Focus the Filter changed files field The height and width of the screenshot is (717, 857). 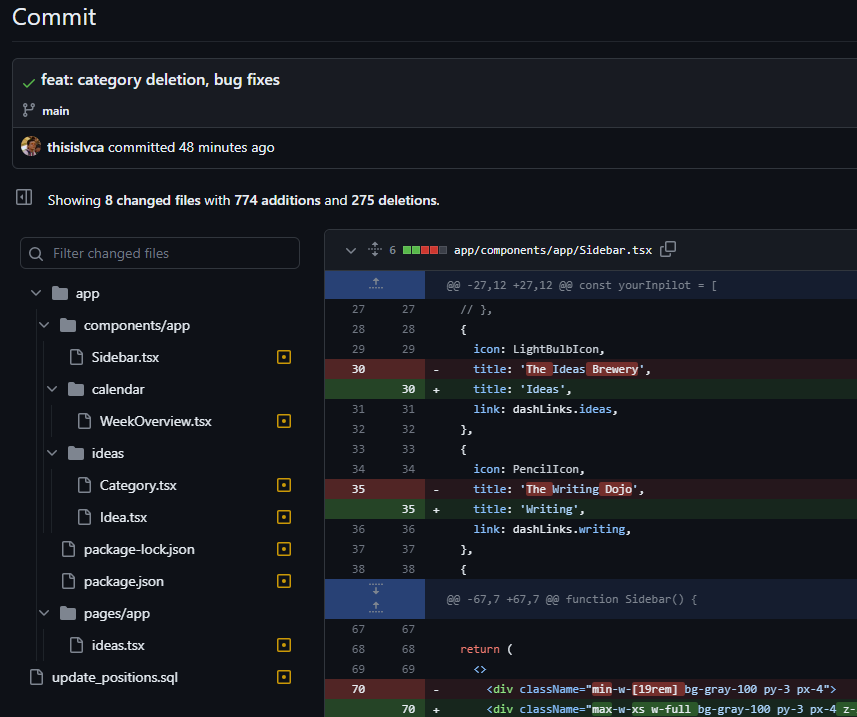160,253
